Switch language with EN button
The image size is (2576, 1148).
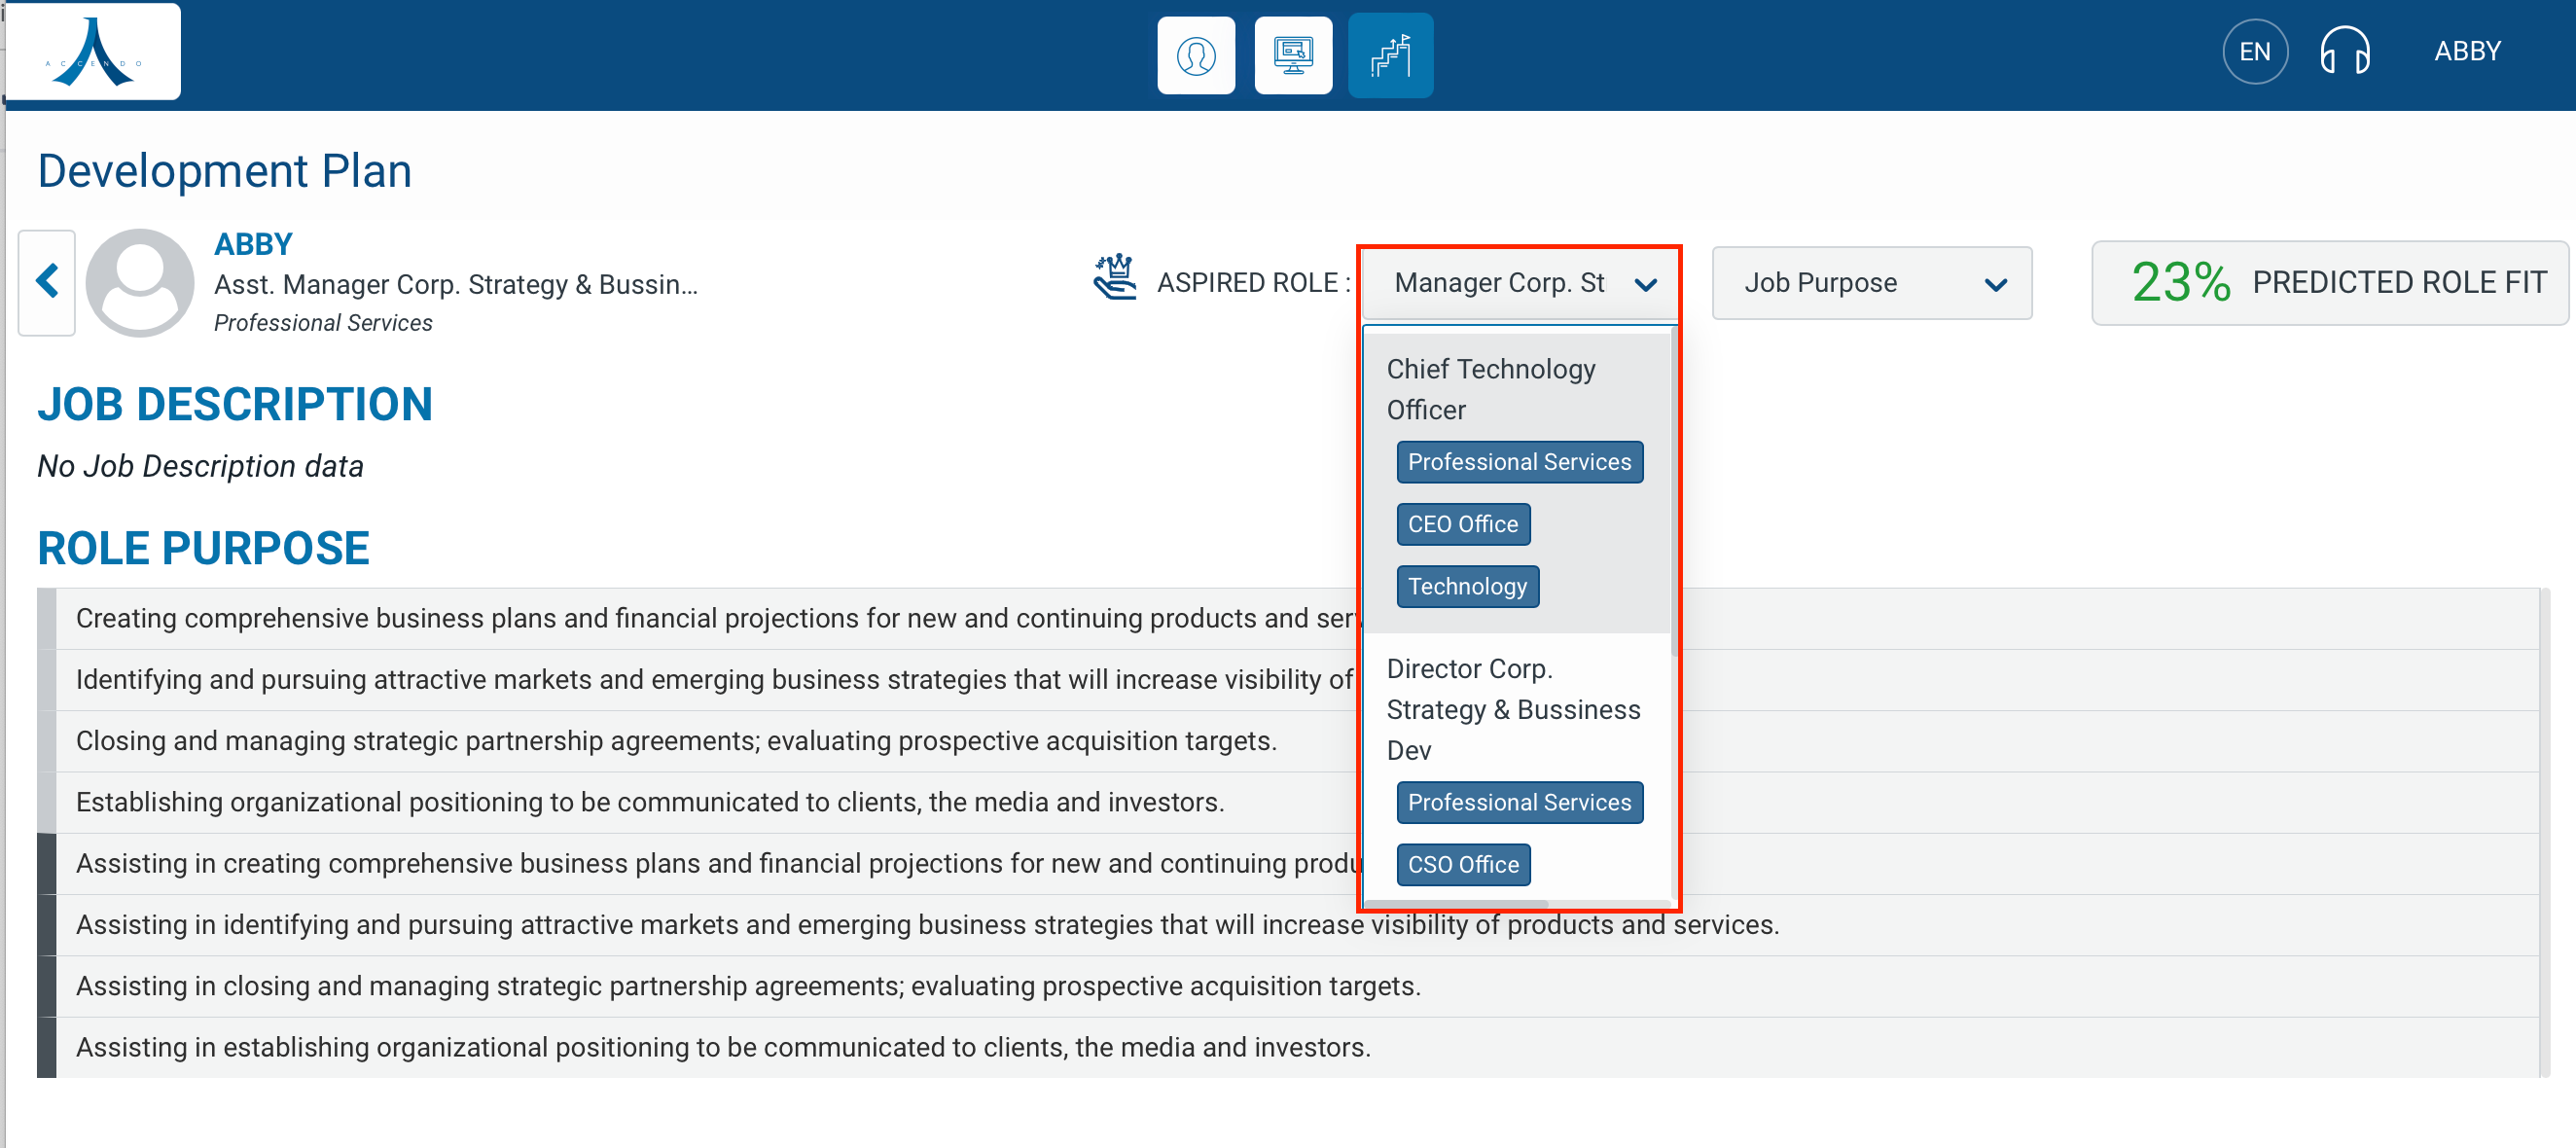click(2253, 52)
